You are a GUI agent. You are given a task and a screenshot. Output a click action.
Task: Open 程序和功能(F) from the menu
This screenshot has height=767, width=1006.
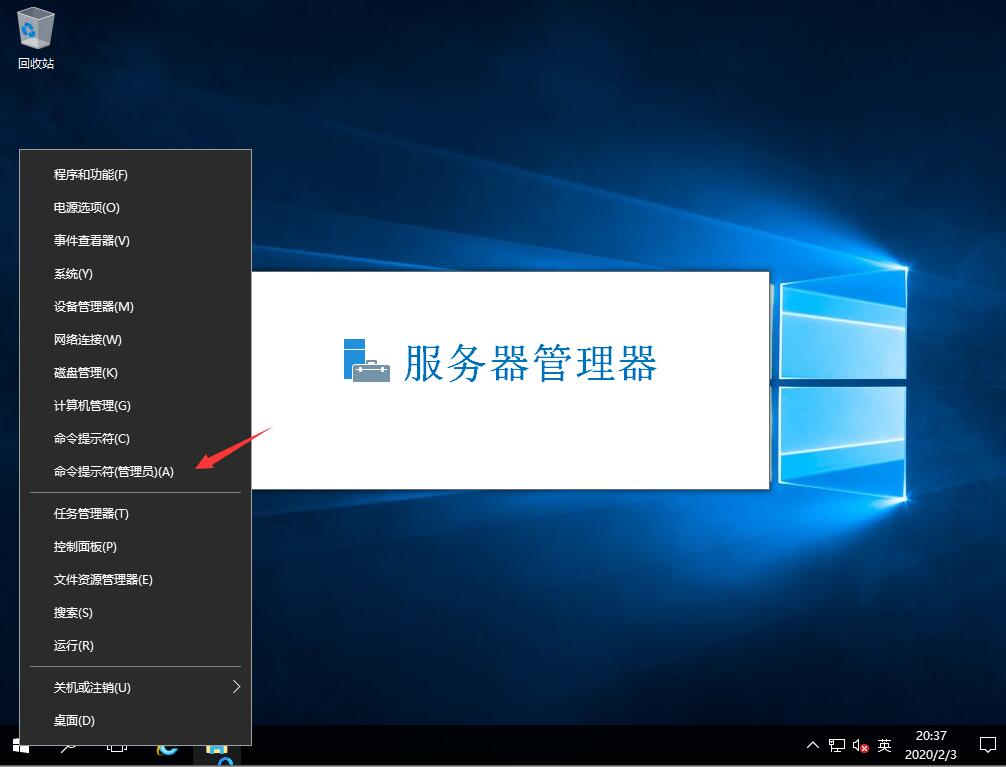pyautogui.click(x=91, y=174)
